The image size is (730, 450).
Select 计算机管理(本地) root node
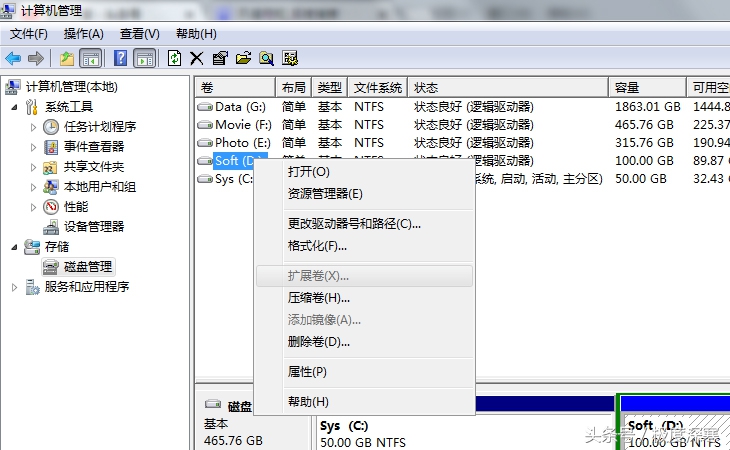72,87
